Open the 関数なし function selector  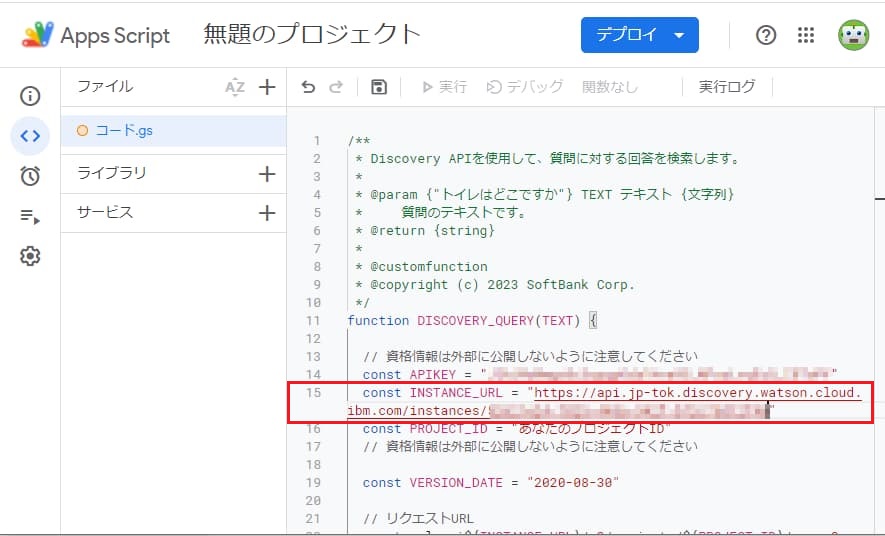pos(610,87)
